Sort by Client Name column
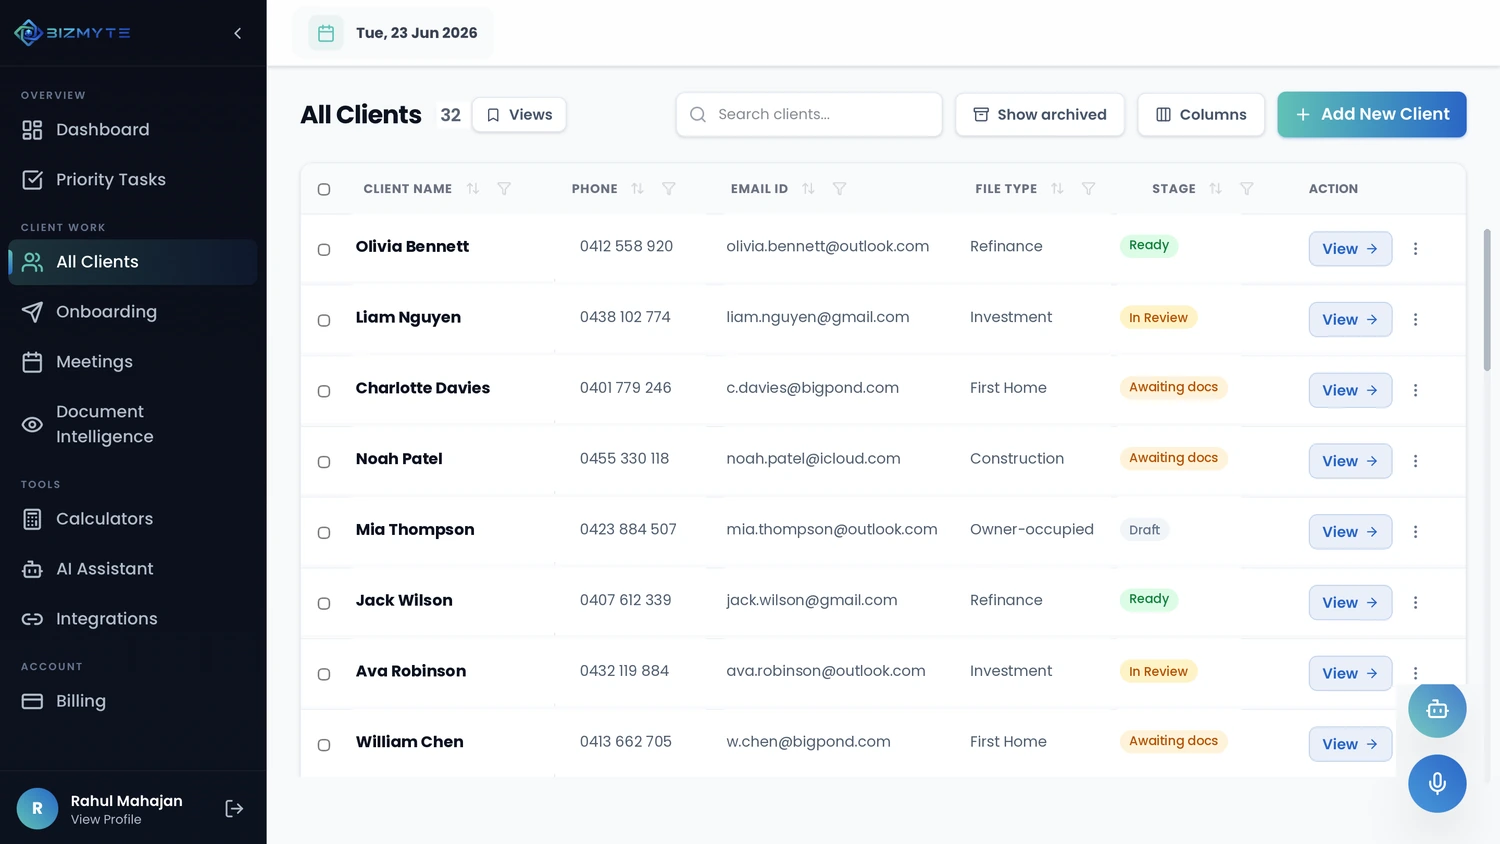 (x=473, y=189)
